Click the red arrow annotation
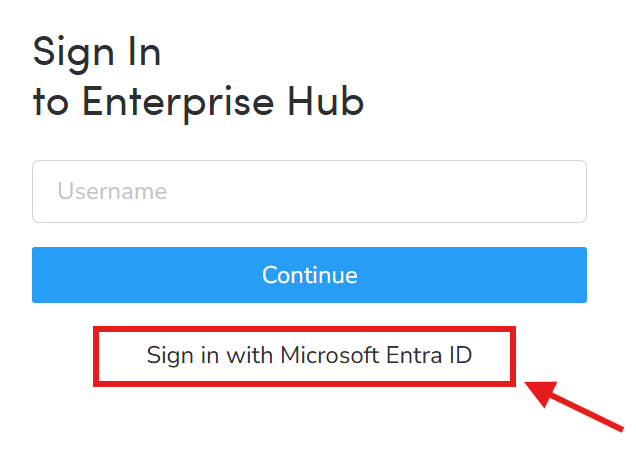The image size is (636, 454). coord(574,406)
